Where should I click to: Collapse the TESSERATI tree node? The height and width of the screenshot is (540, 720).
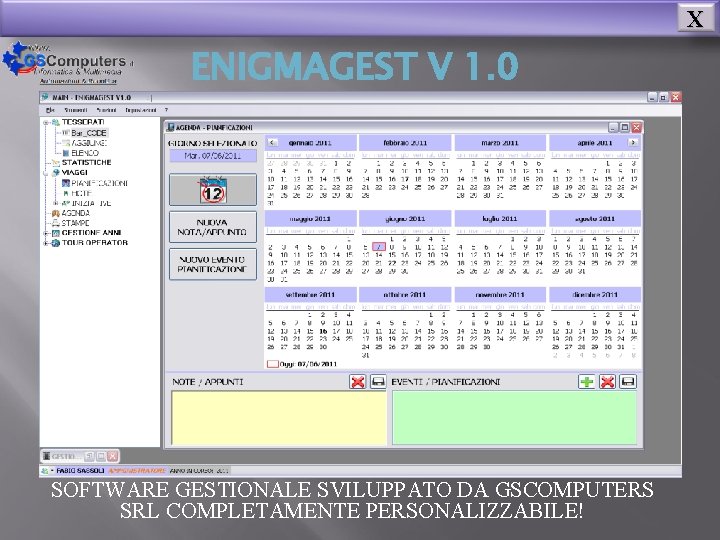coord(46,123)
